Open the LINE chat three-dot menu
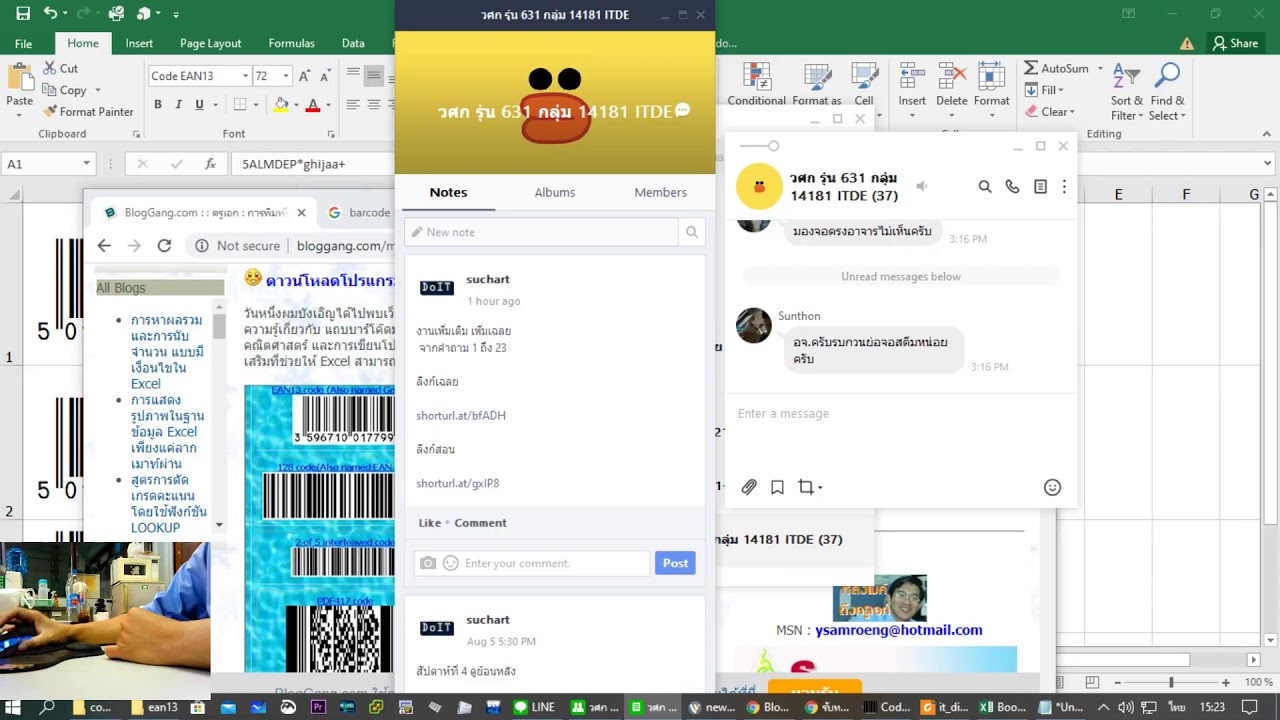Screen dimensions: 1280x720 (1064, 186)
